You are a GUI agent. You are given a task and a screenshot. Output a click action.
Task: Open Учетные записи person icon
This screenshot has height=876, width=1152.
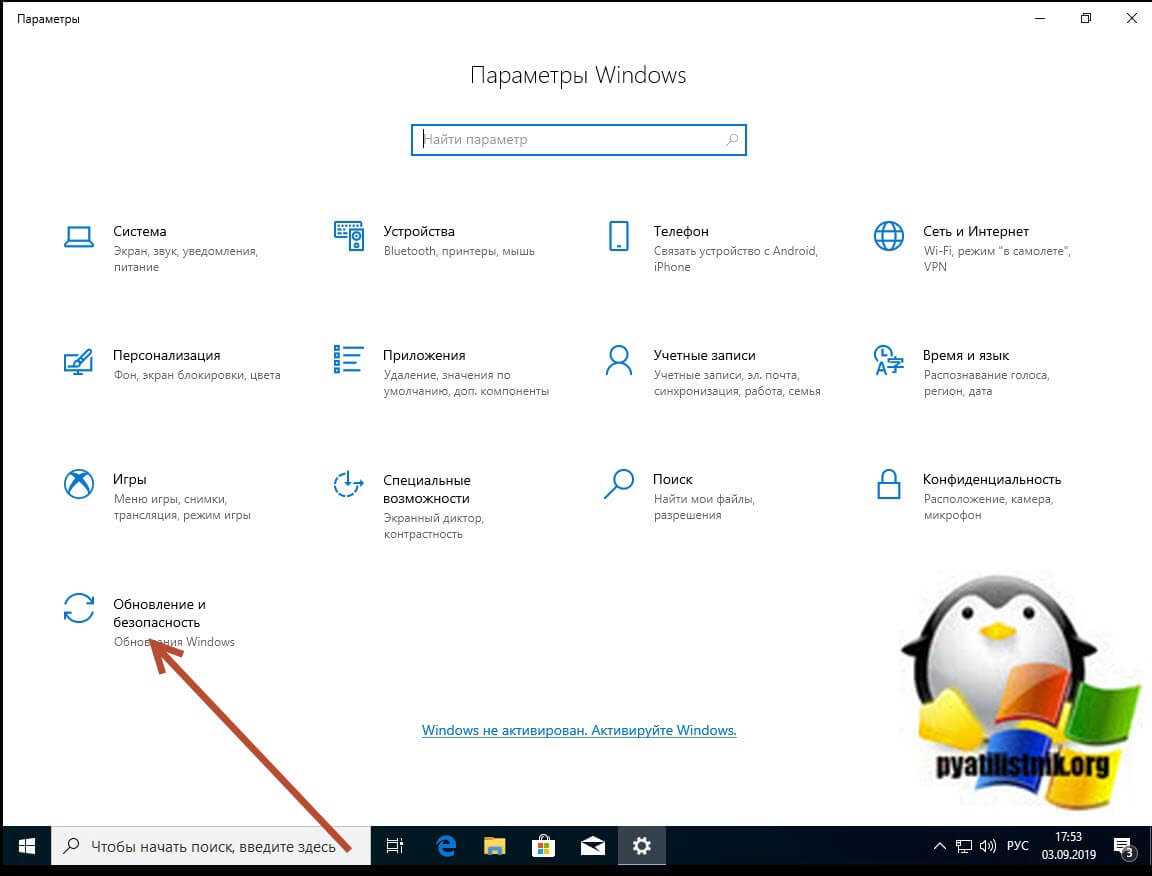(618, 360)
